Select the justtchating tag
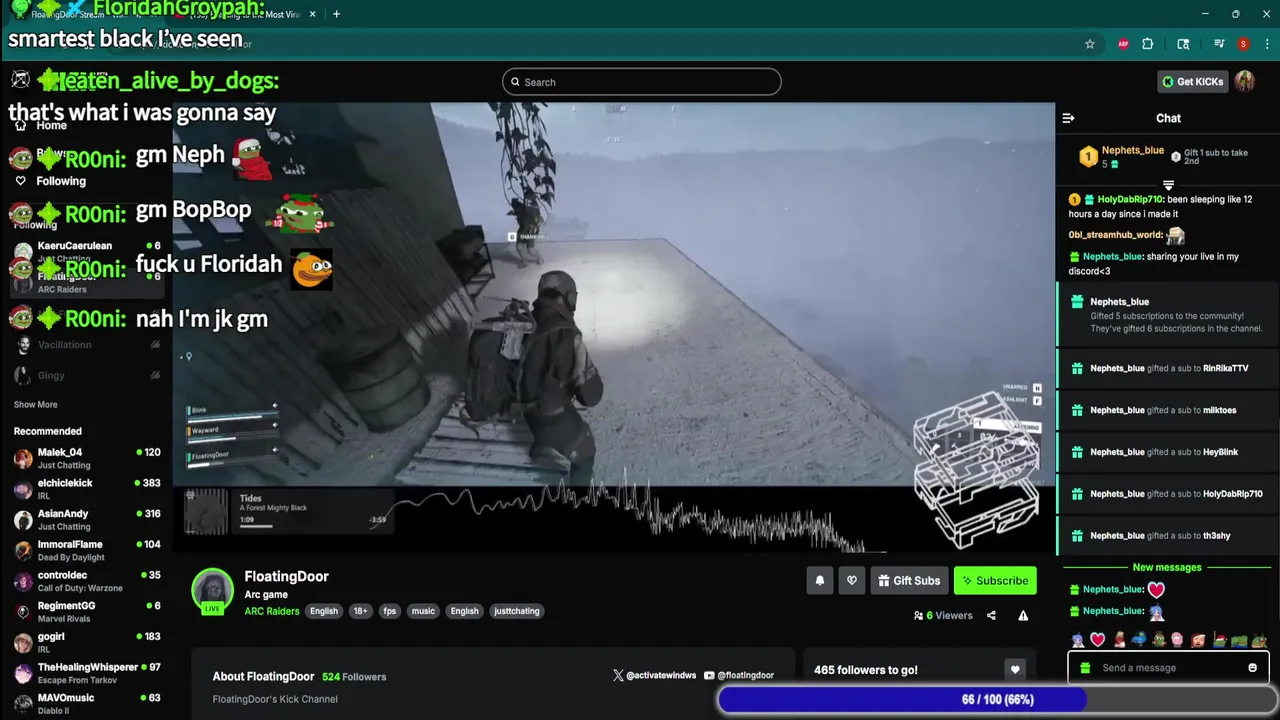This screenshot has height=720, width=1280. tap(517, 611)
